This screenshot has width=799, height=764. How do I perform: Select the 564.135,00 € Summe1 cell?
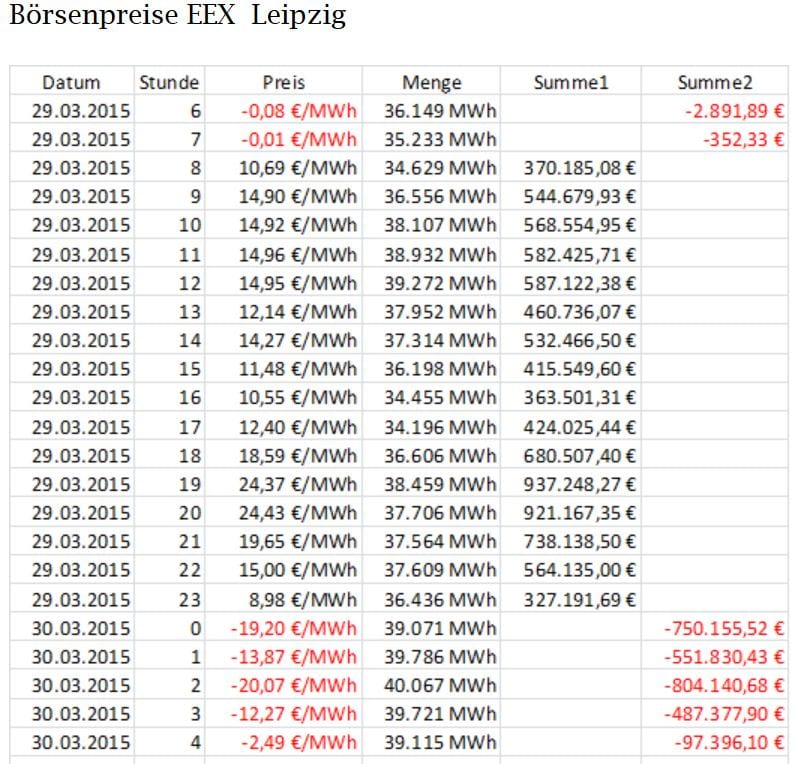(x=580, y=571)
